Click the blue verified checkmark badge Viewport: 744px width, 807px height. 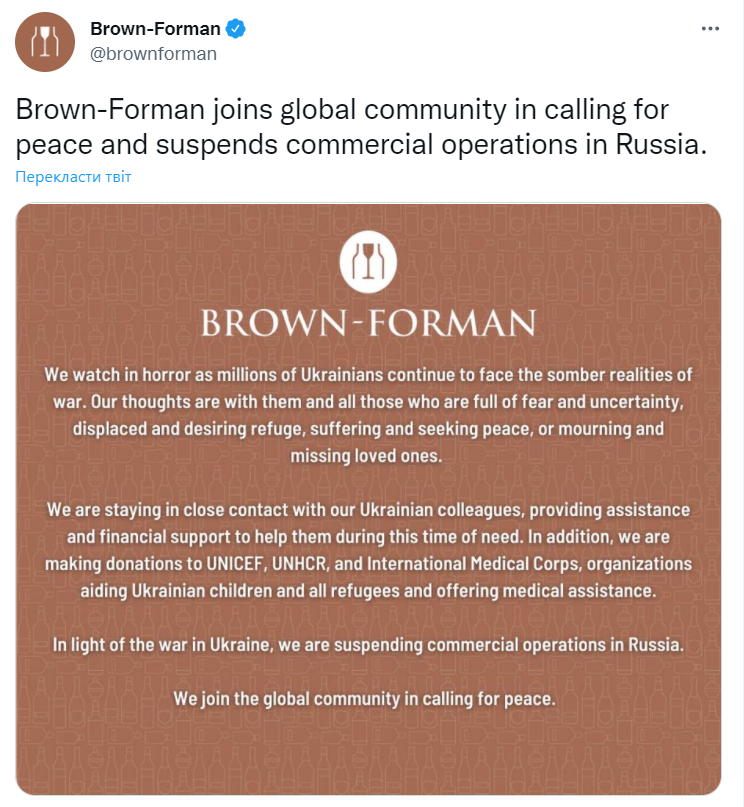click(x=236, y=29)
